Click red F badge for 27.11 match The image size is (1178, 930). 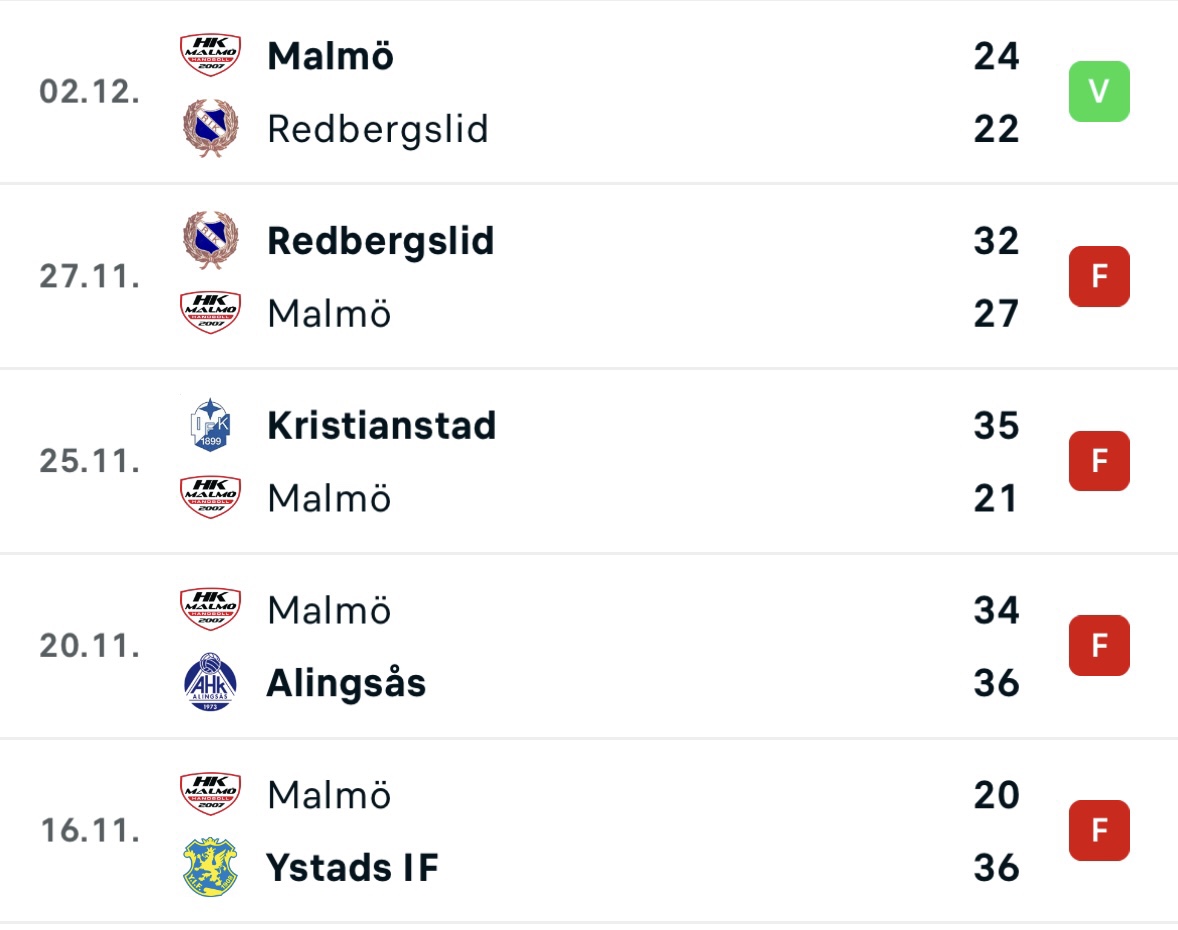tap(1099, 276)
